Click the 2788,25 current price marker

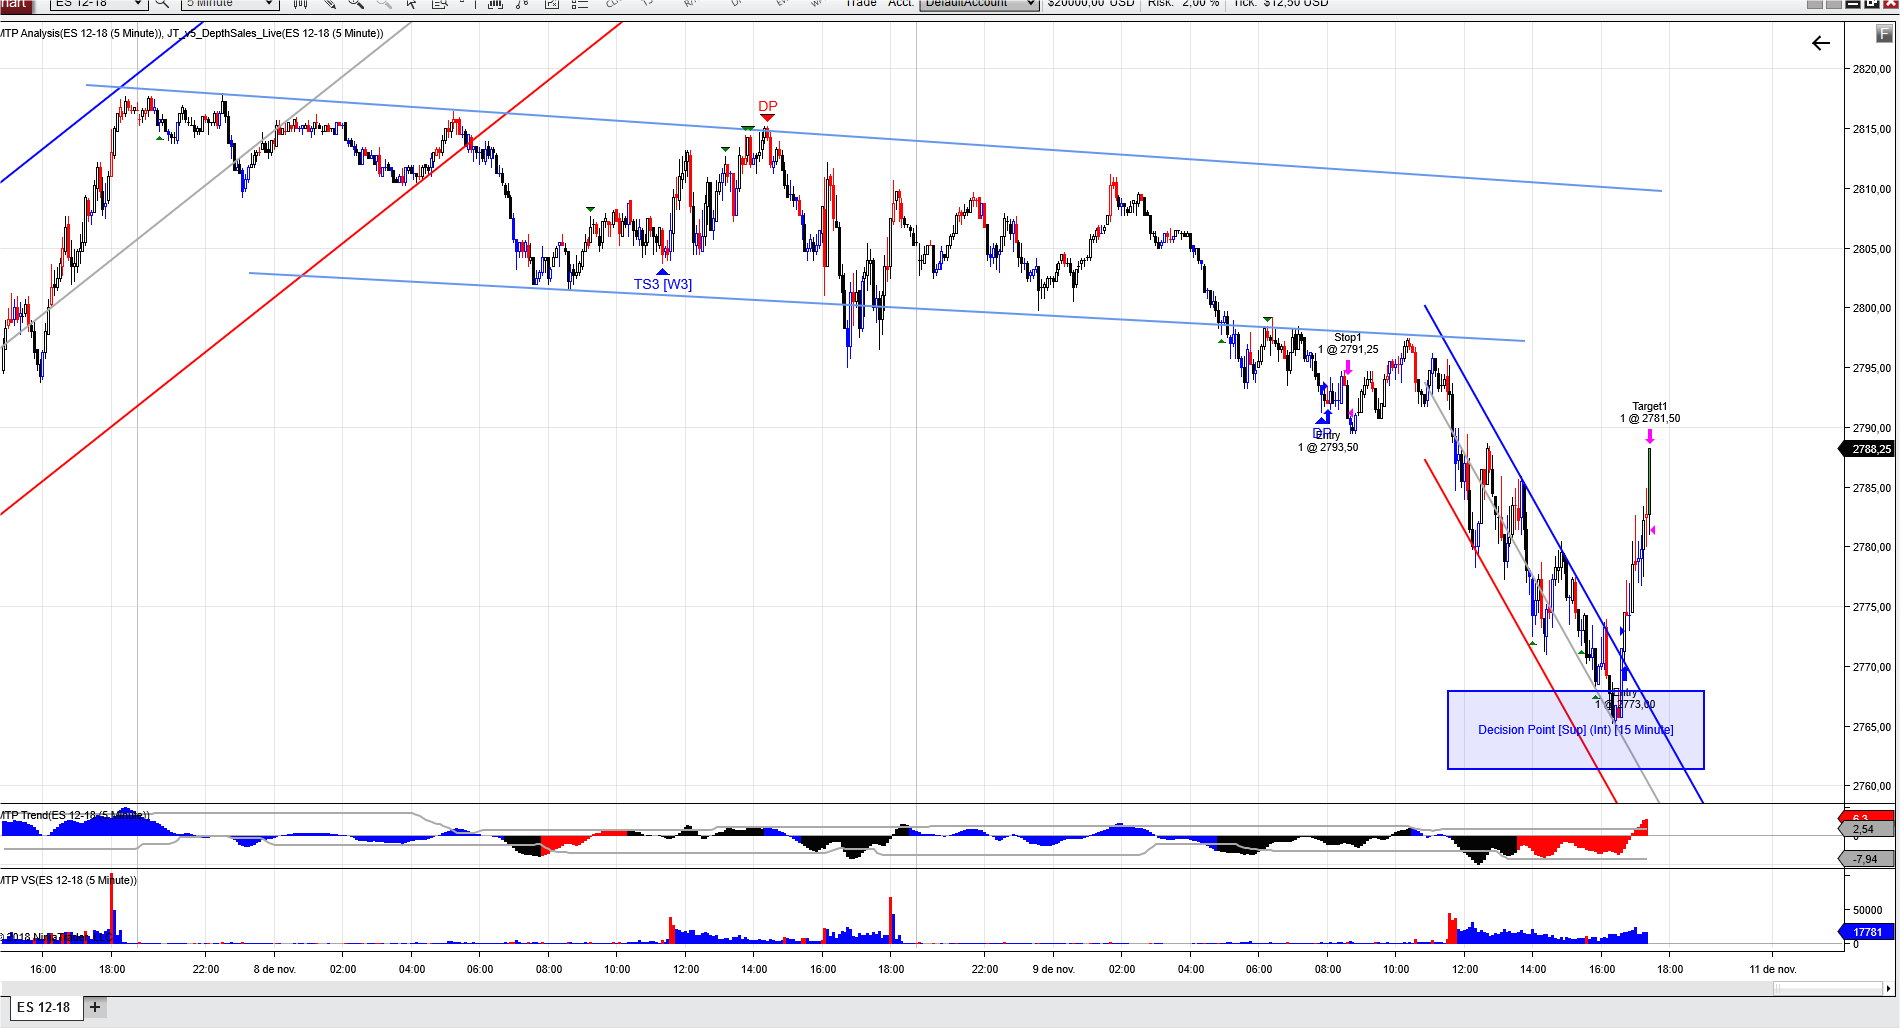pos(1870,449)
